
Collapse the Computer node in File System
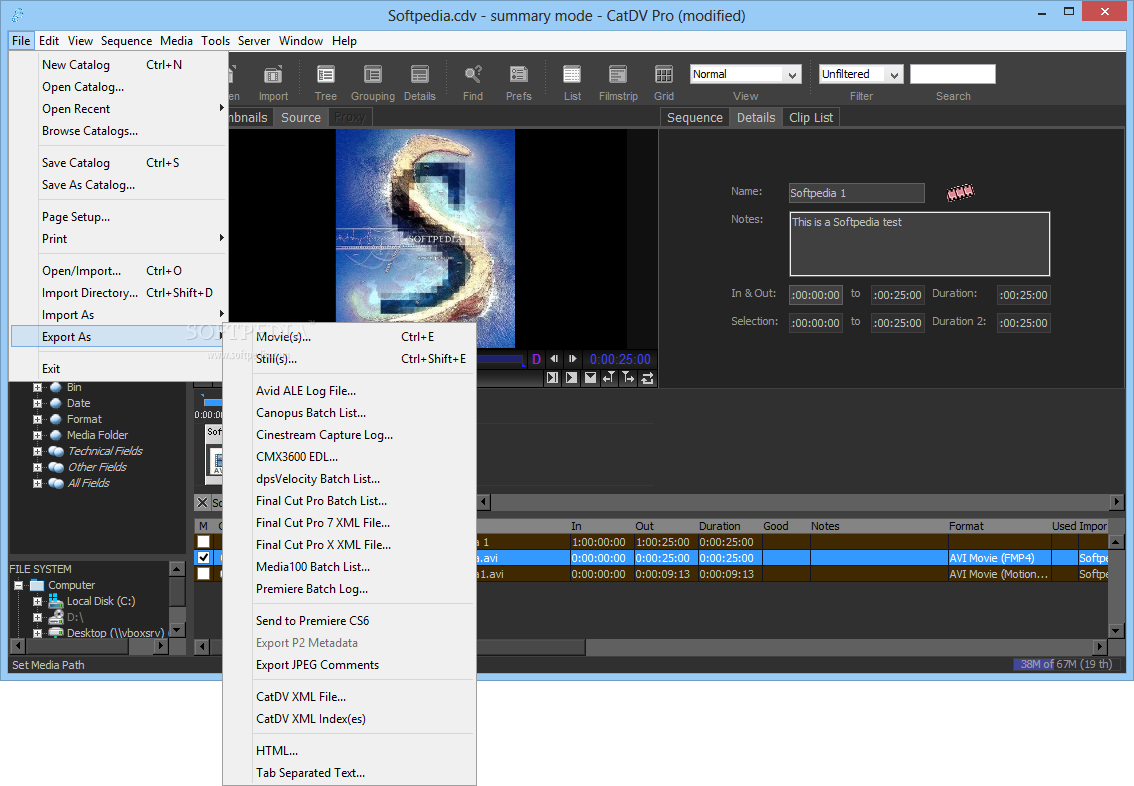point(19,585)
